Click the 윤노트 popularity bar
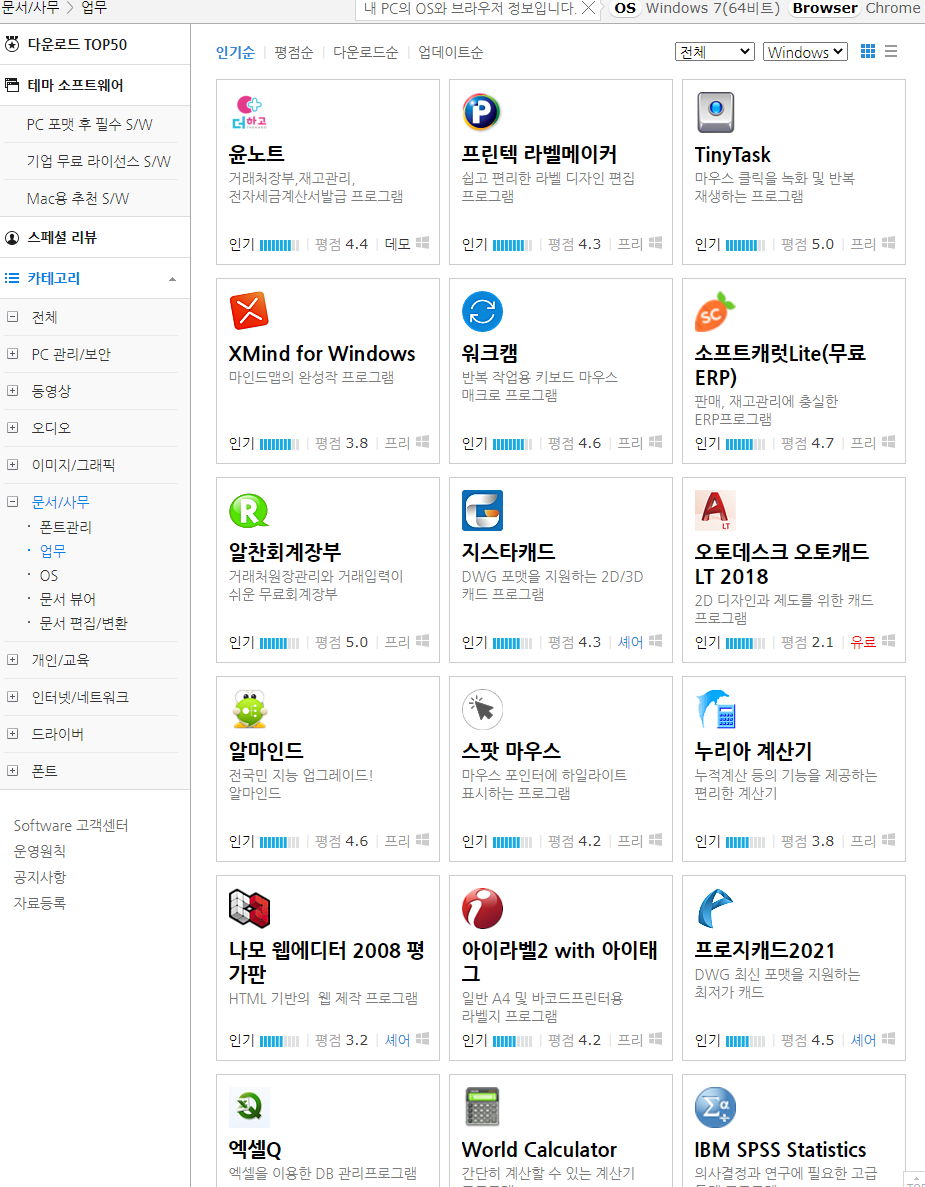The width and height of the screenshot is (925, 1187). click(x=279, y=245)
